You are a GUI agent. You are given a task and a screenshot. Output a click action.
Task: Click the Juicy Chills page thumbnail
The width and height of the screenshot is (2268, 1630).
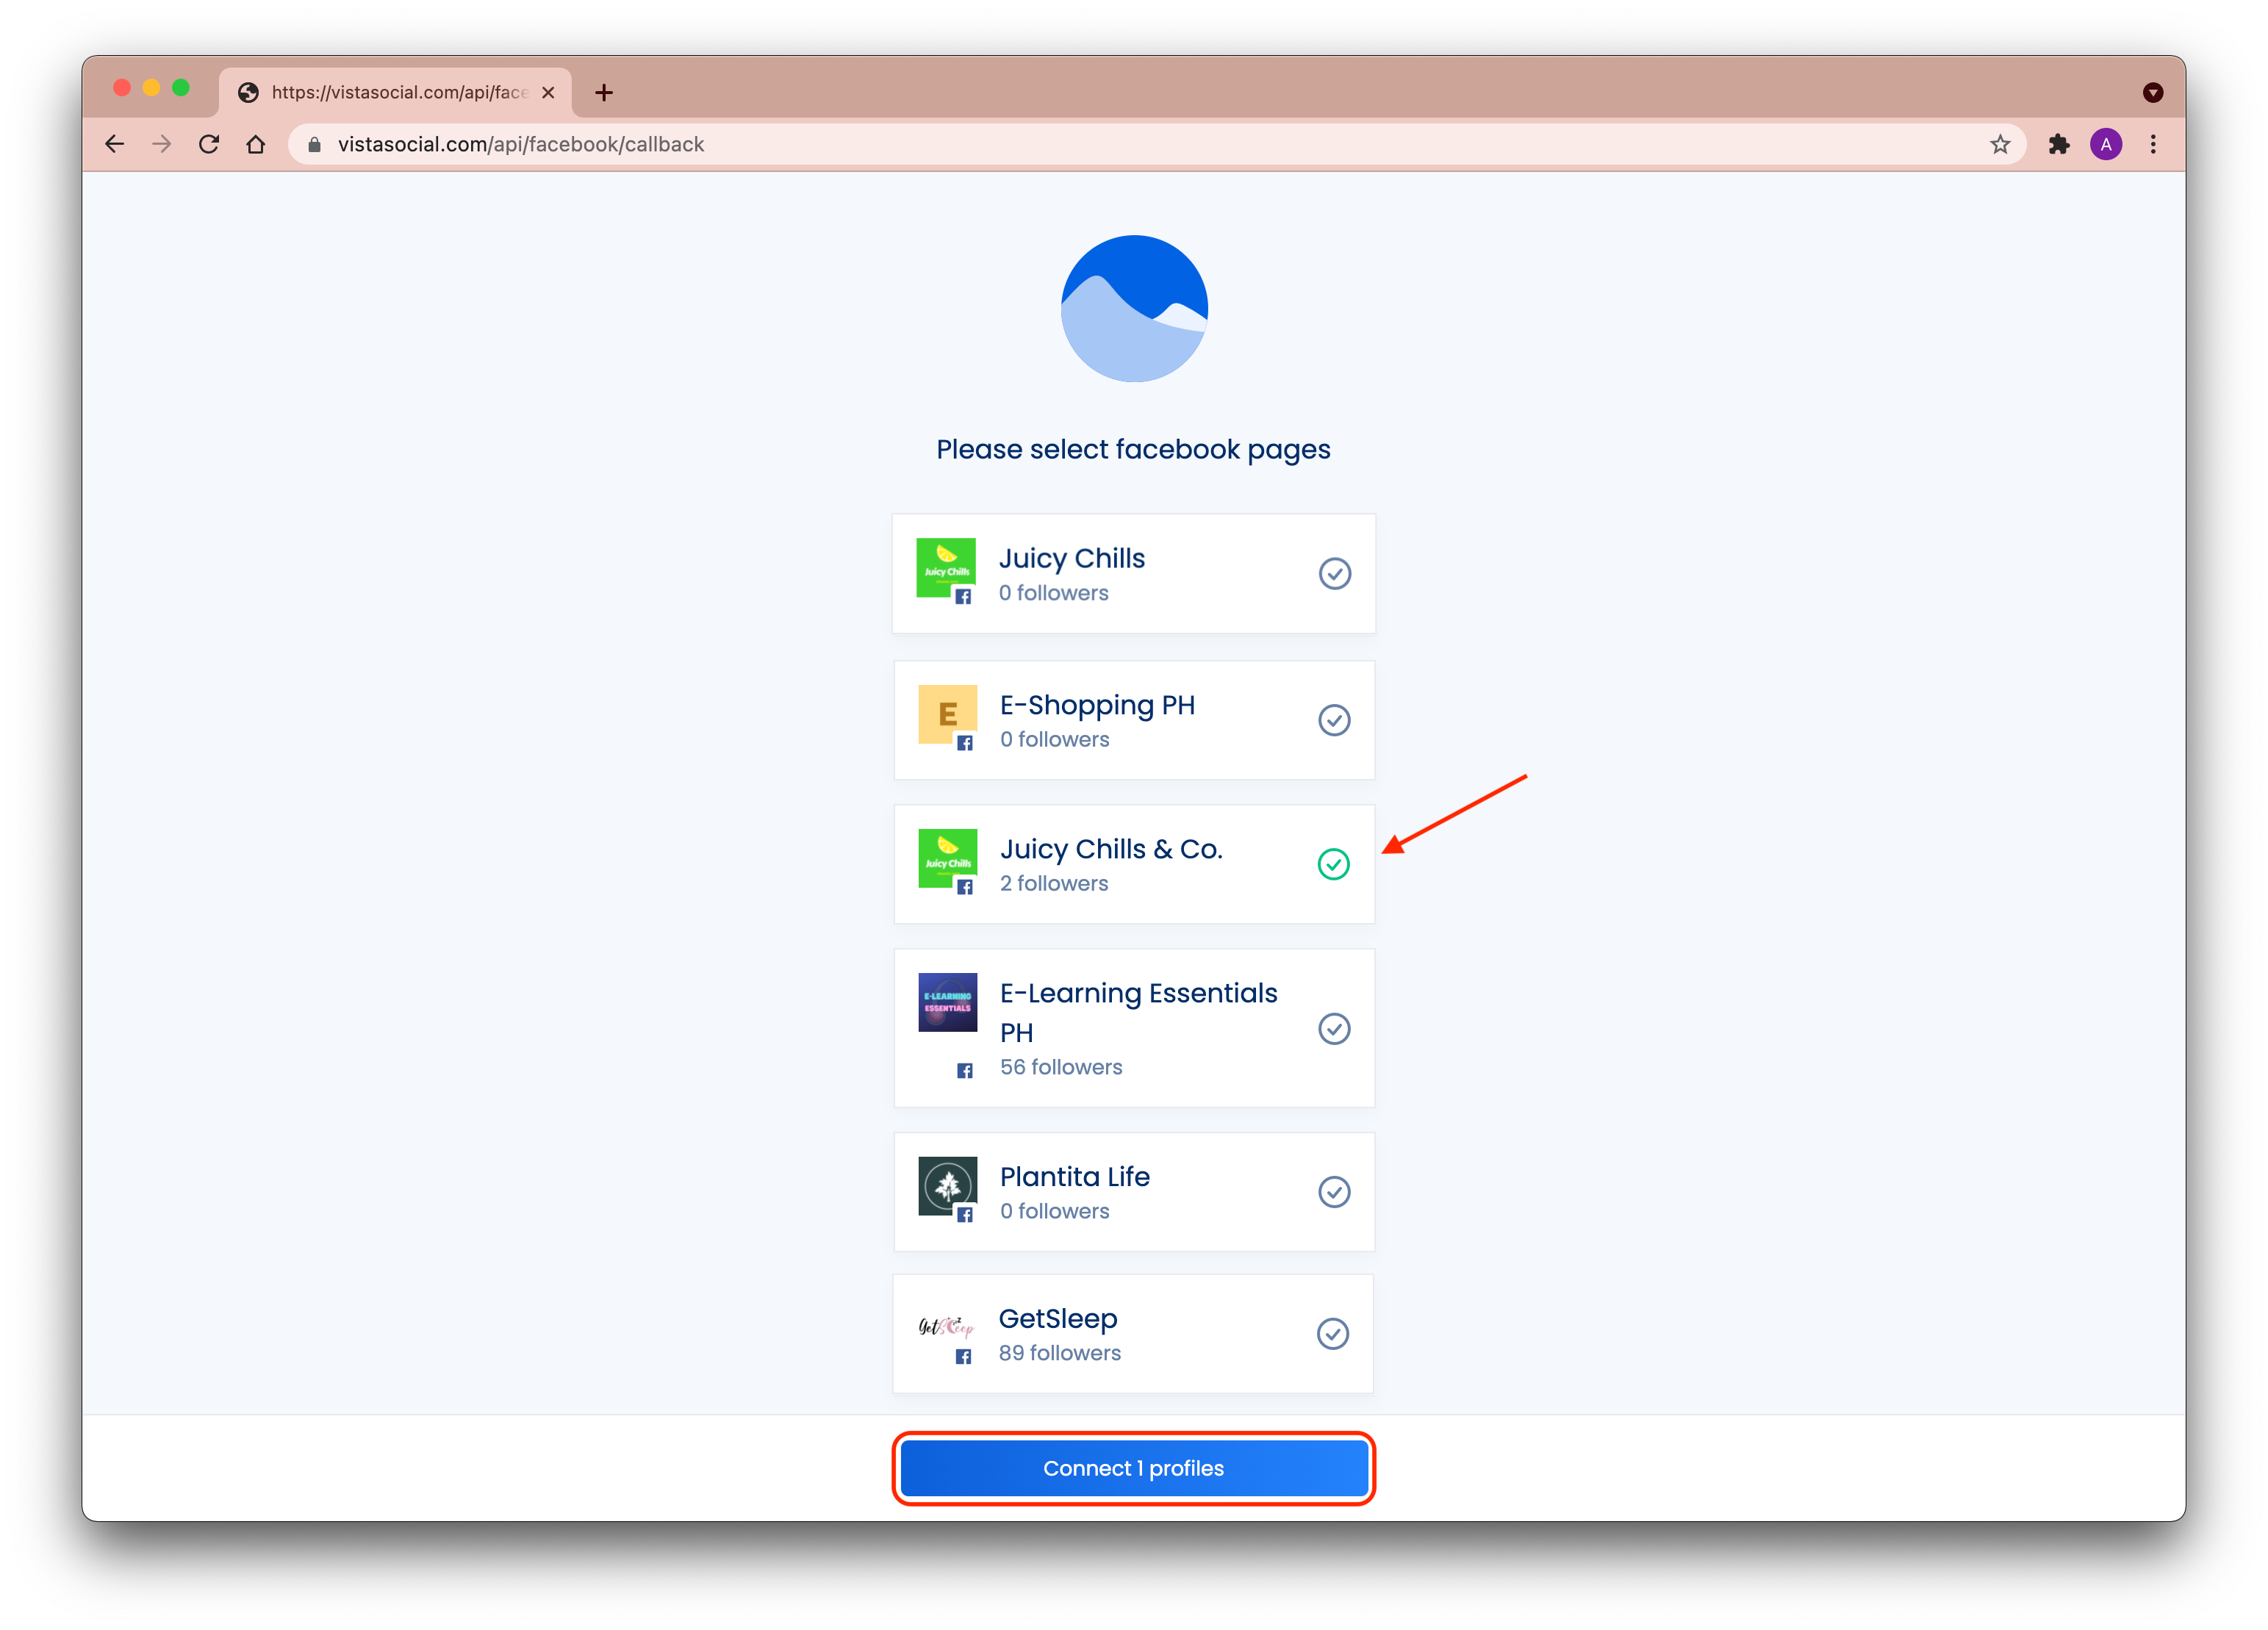[x=946, y=568]
